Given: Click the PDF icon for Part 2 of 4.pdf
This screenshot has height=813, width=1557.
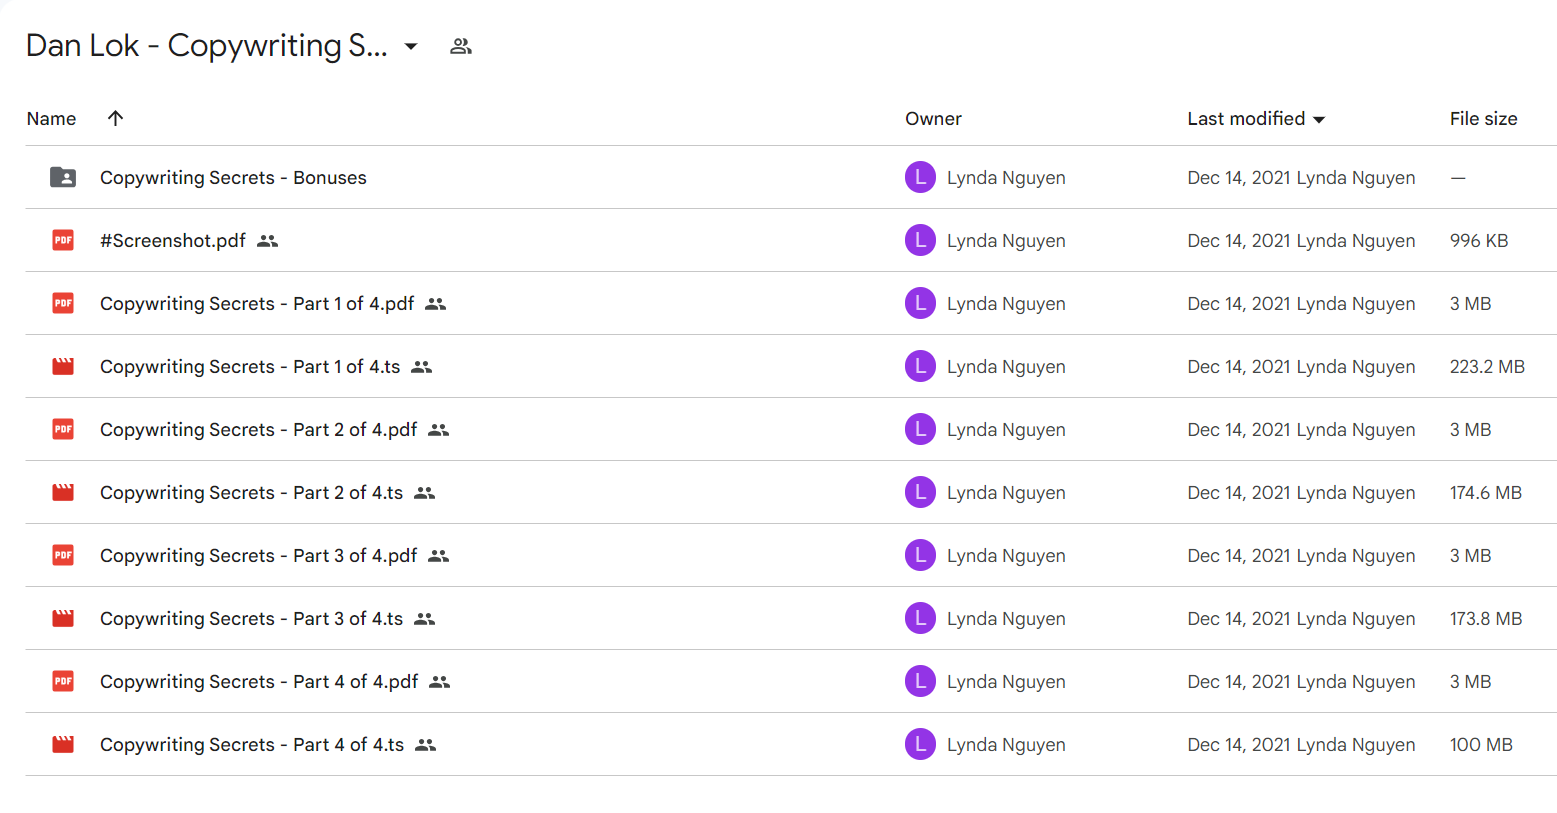Looking at the screenshot, I should point(63,429).
